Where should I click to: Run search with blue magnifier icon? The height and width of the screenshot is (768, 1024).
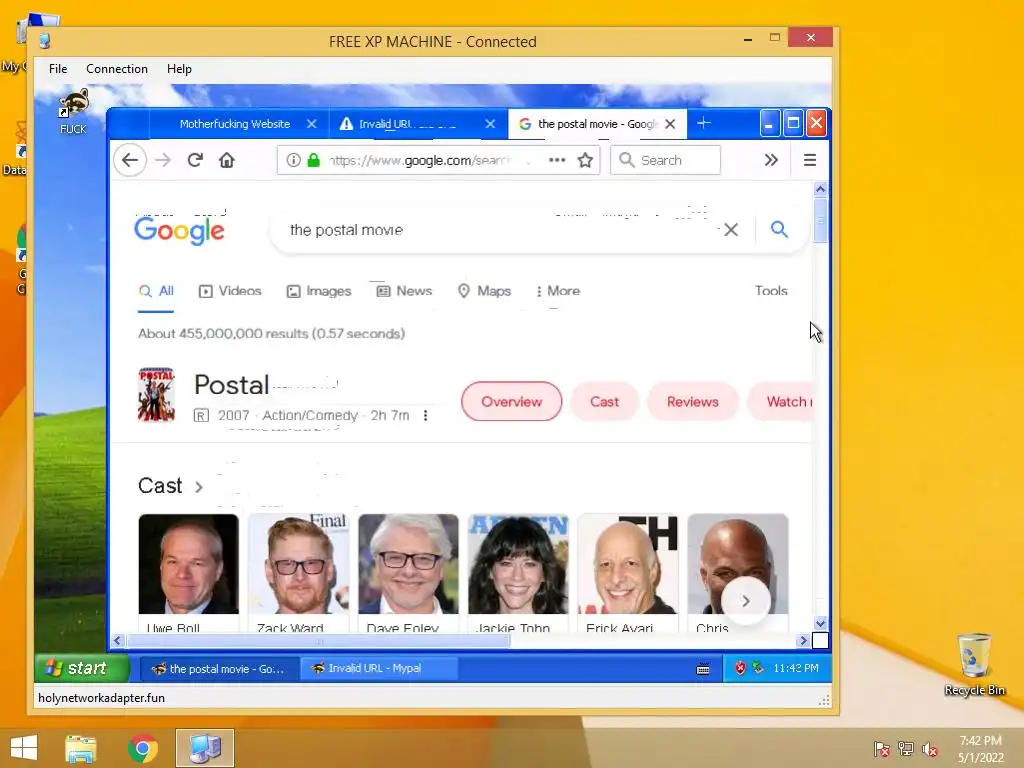pyautogui.click(x=778, y=229)
